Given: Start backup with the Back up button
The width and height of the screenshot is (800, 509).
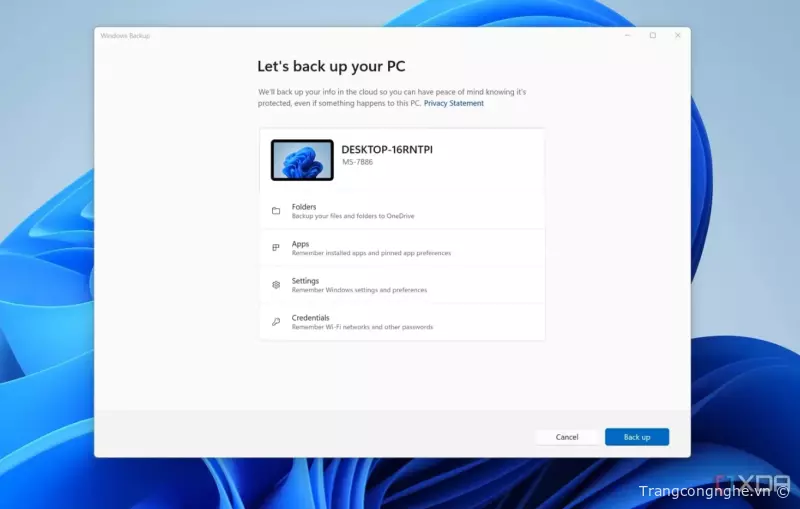Looking at the screenshot, I should 637,437.
